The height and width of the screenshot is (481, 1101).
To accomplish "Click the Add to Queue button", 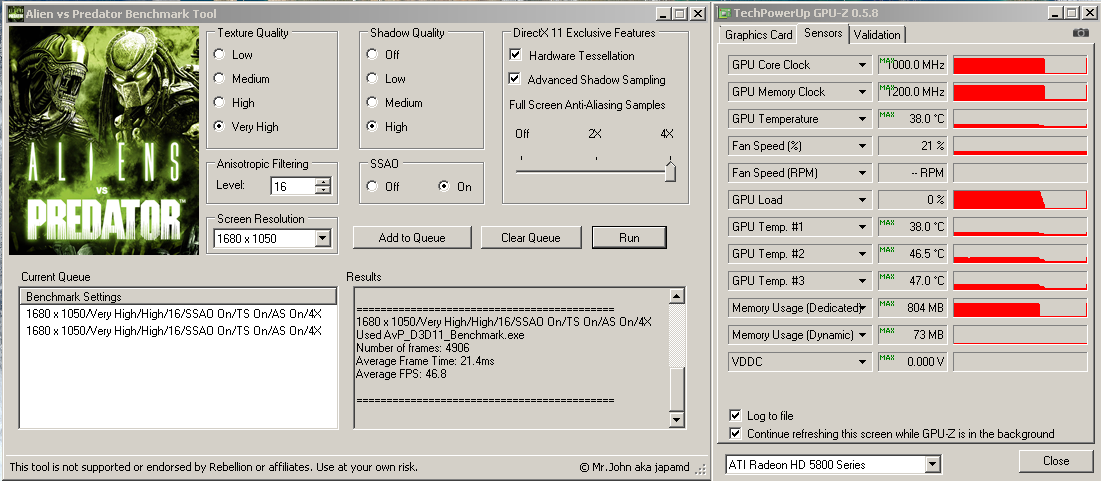I will [x=411, y=237].
